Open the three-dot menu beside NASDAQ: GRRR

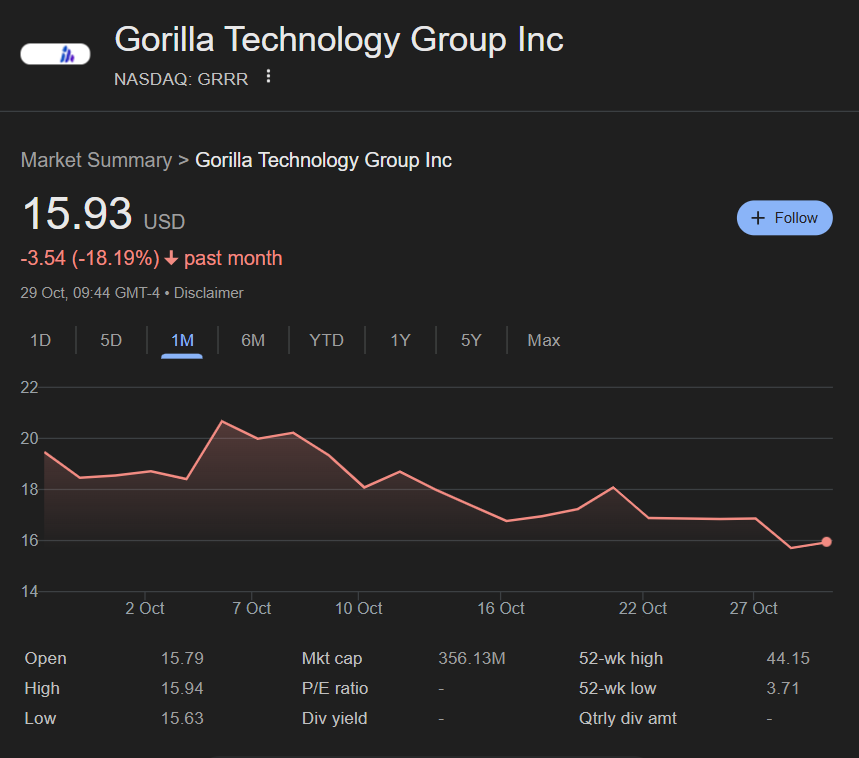268,77
